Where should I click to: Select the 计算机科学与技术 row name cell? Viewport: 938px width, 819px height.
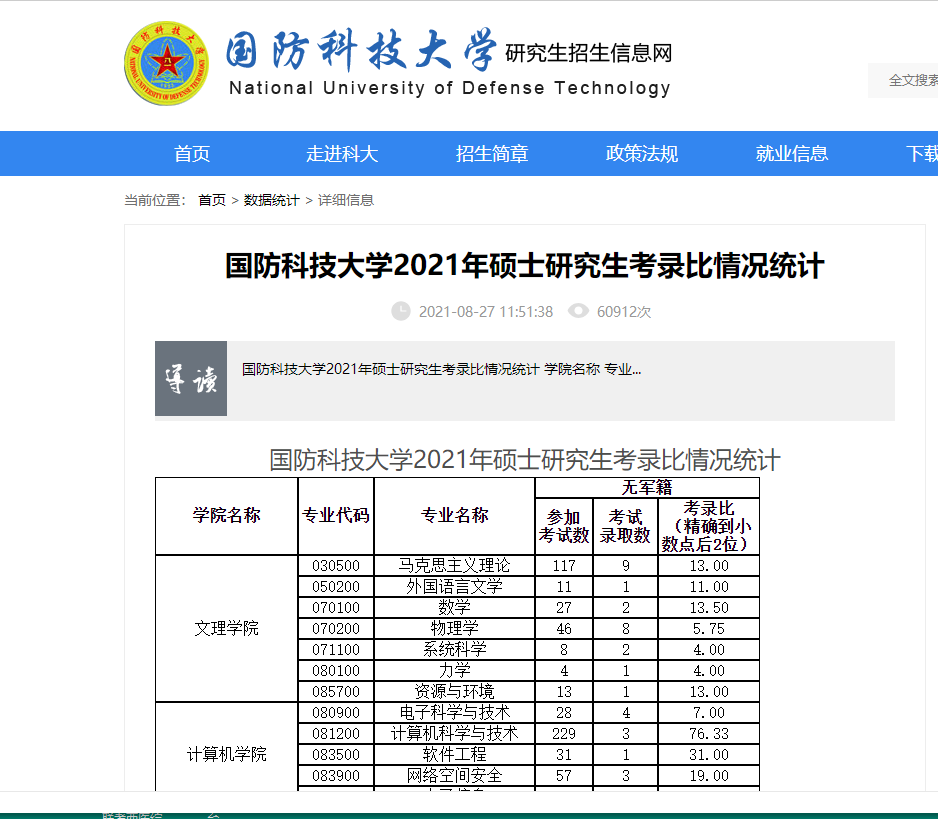pyautogui.click(x=454, y=733)
